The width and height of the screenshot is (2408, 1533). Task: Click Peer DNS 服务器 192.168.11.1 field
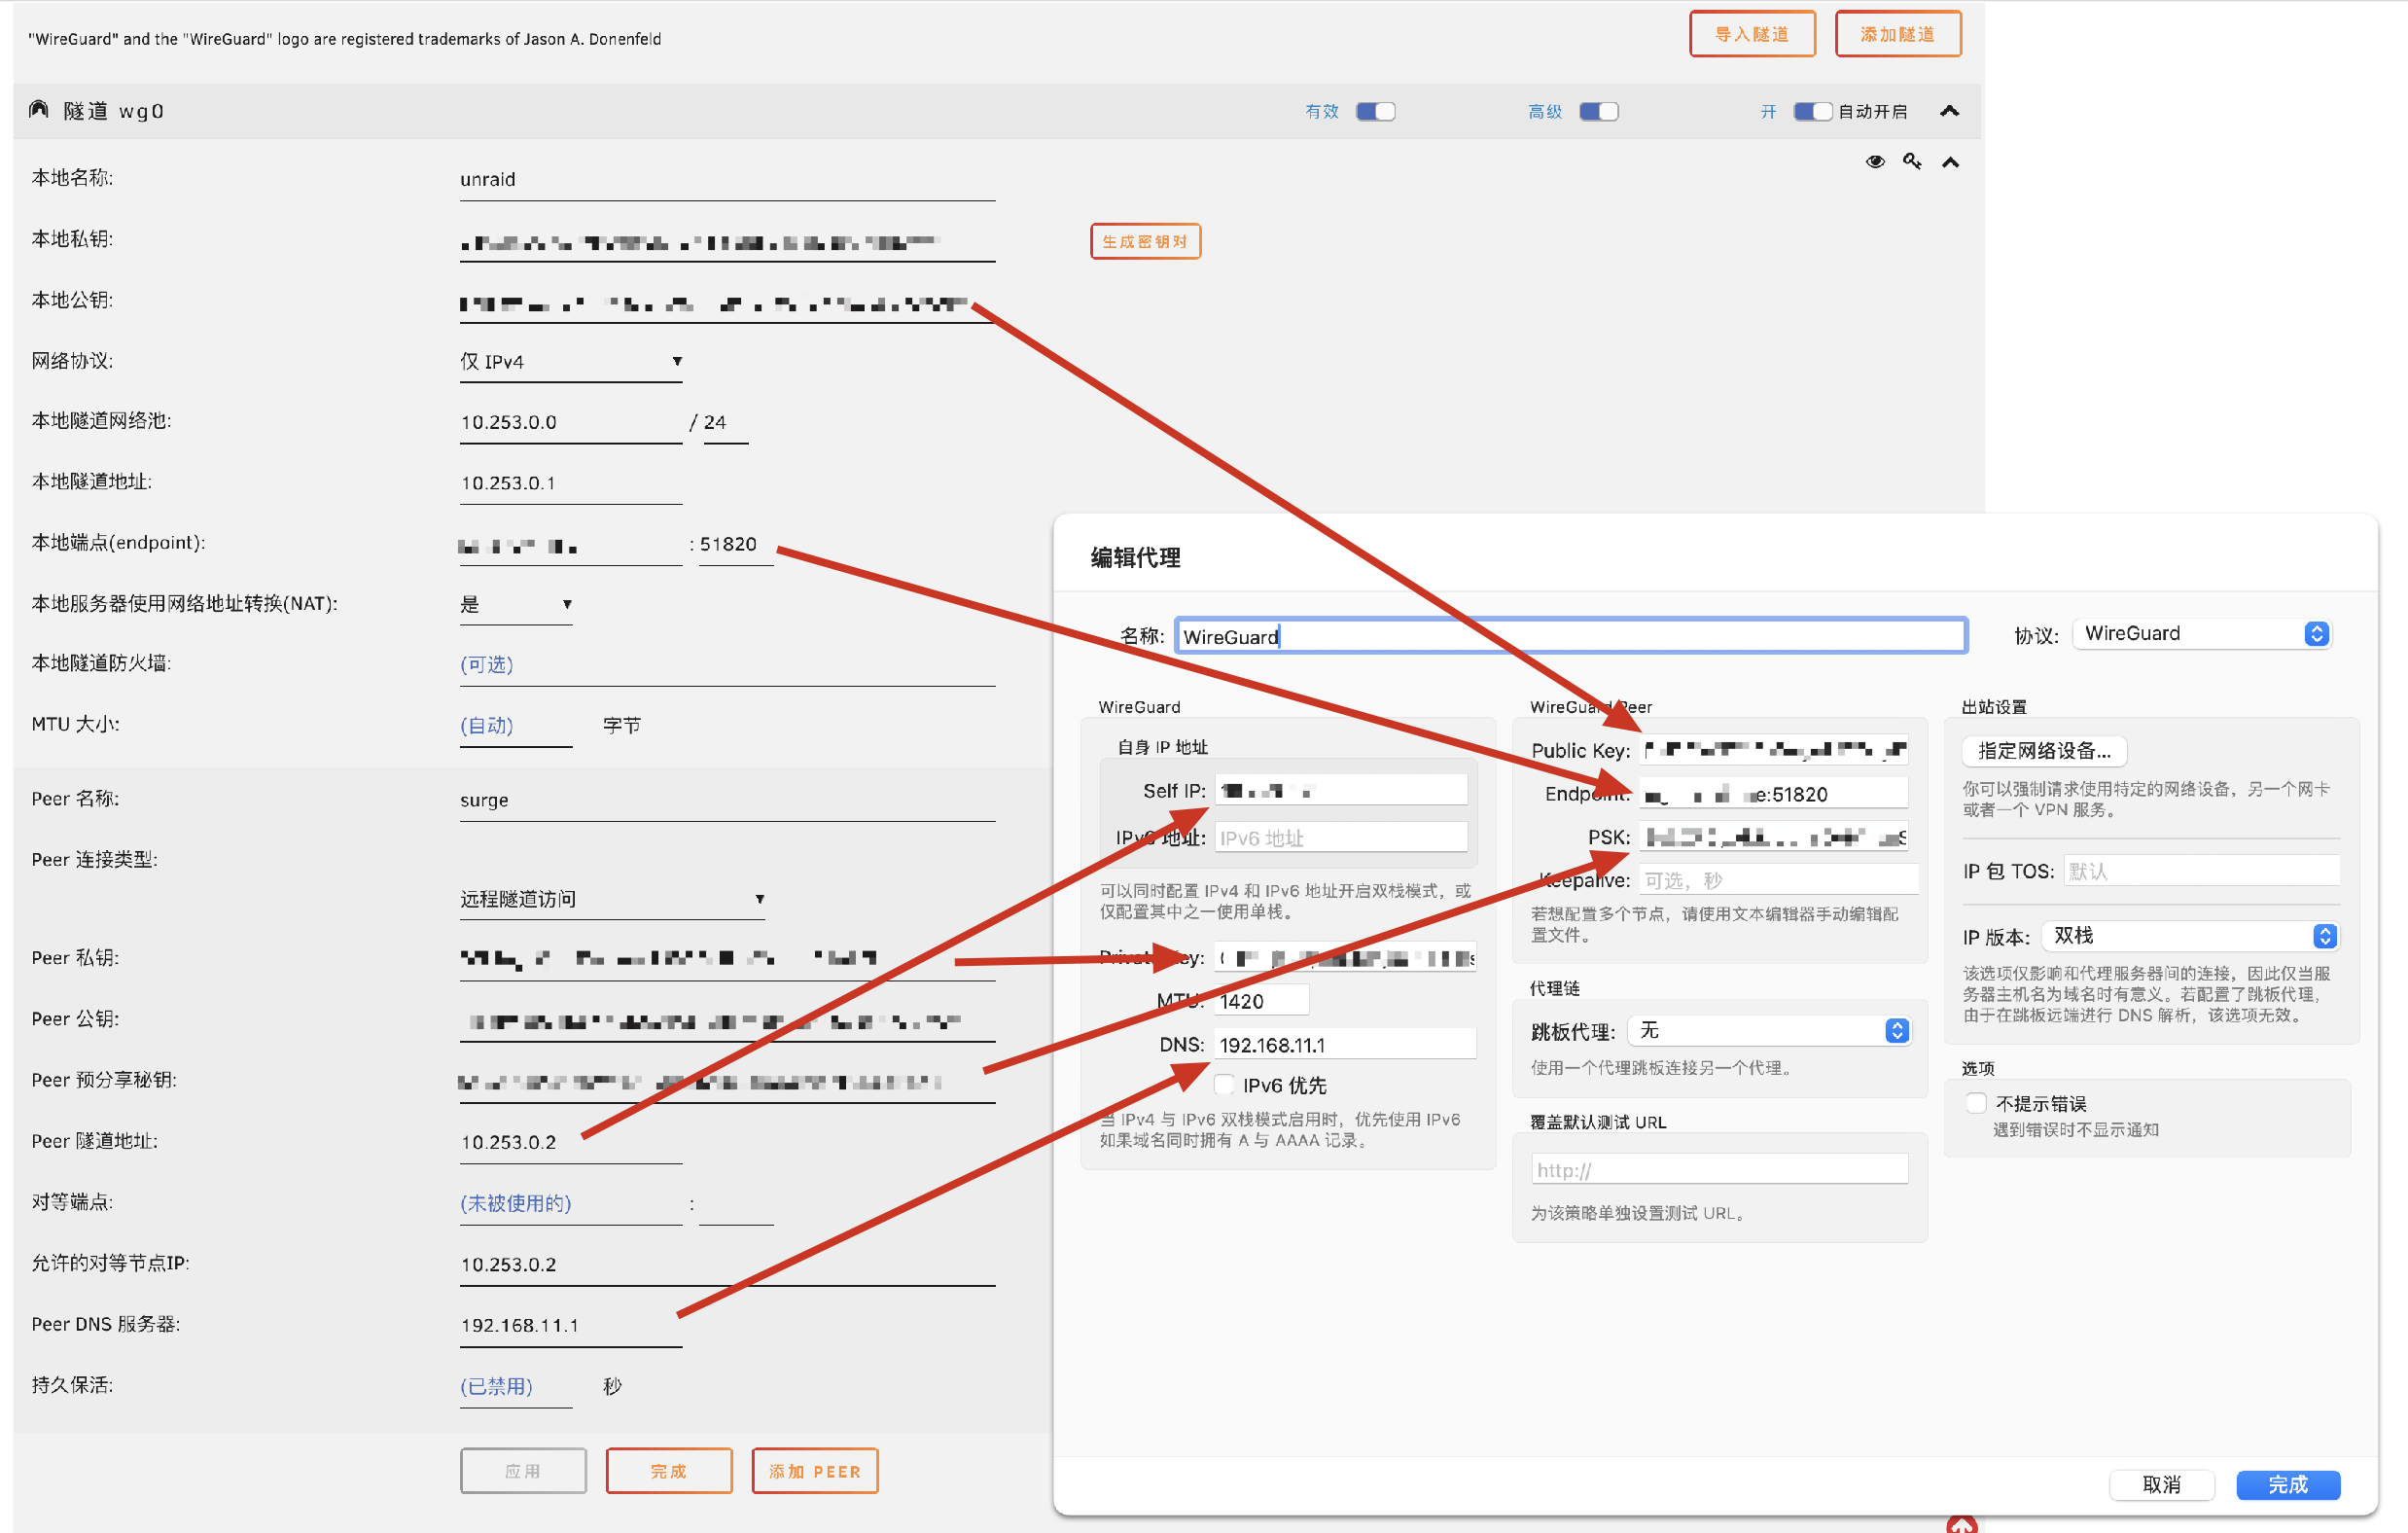[571, 1325]
